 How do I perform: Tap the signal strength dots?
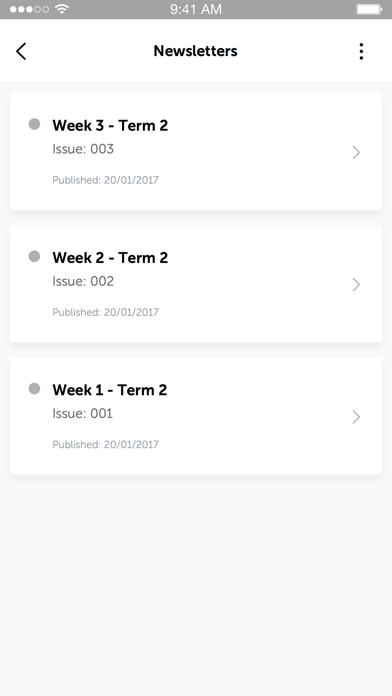click(x=29, y=9)
